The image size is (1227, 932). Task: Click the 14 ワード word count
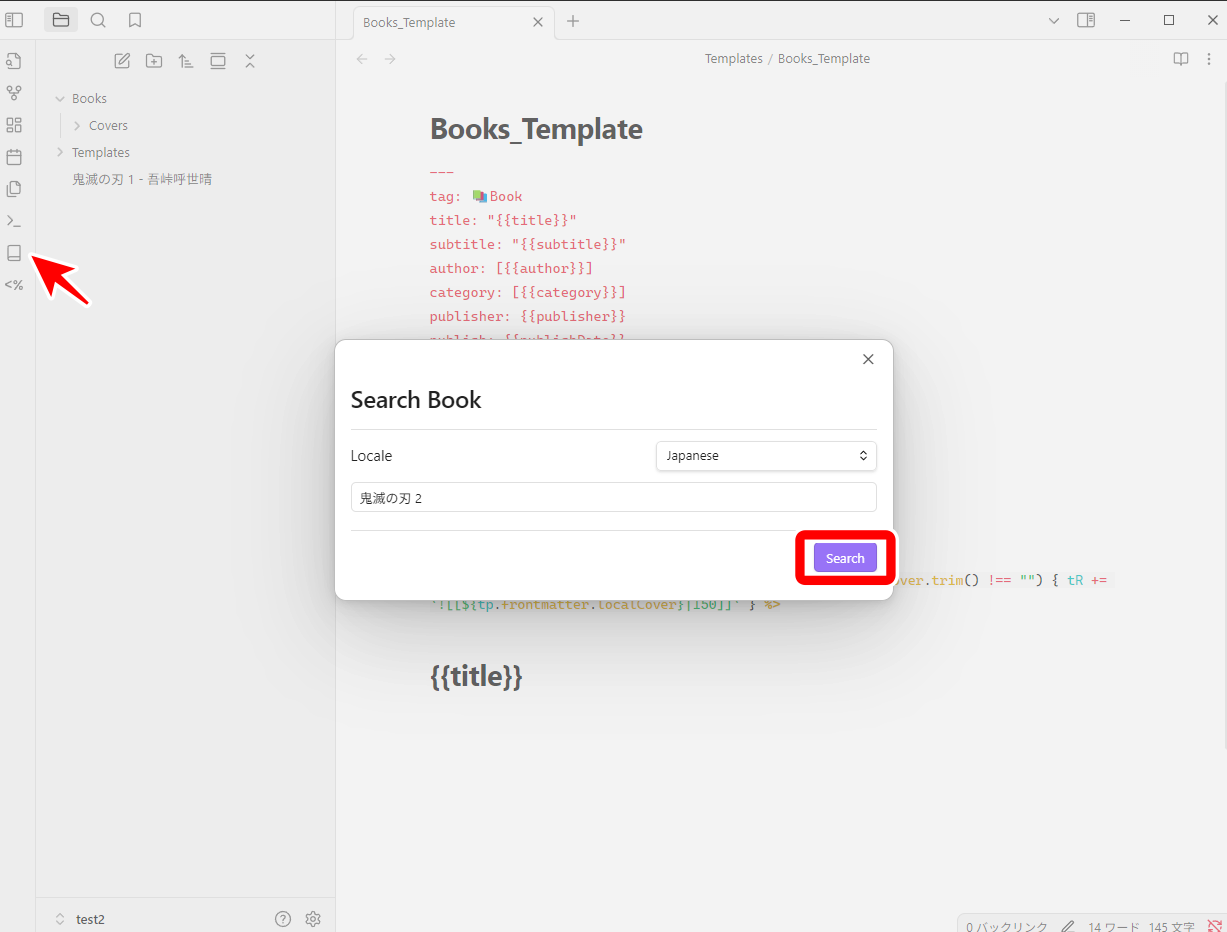click(x=1114, y=927)
